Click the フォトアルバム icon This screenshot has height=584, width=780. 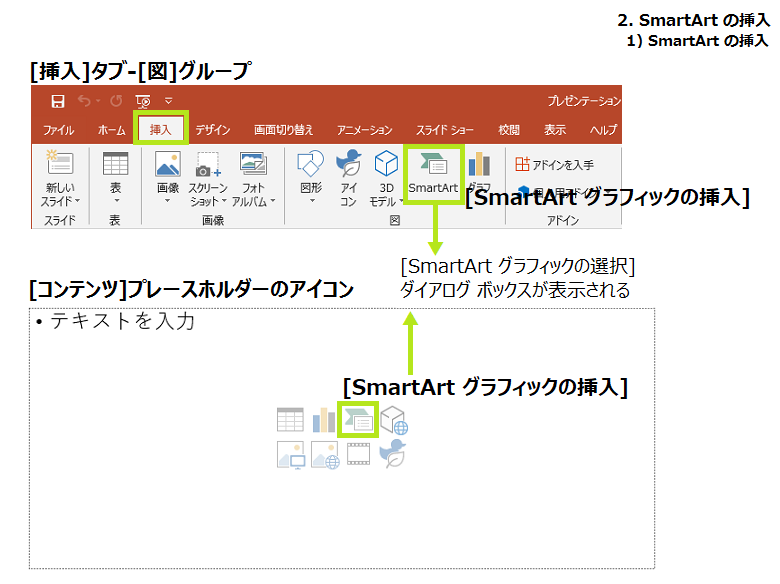pyautogui.click(x=253, y=164)
